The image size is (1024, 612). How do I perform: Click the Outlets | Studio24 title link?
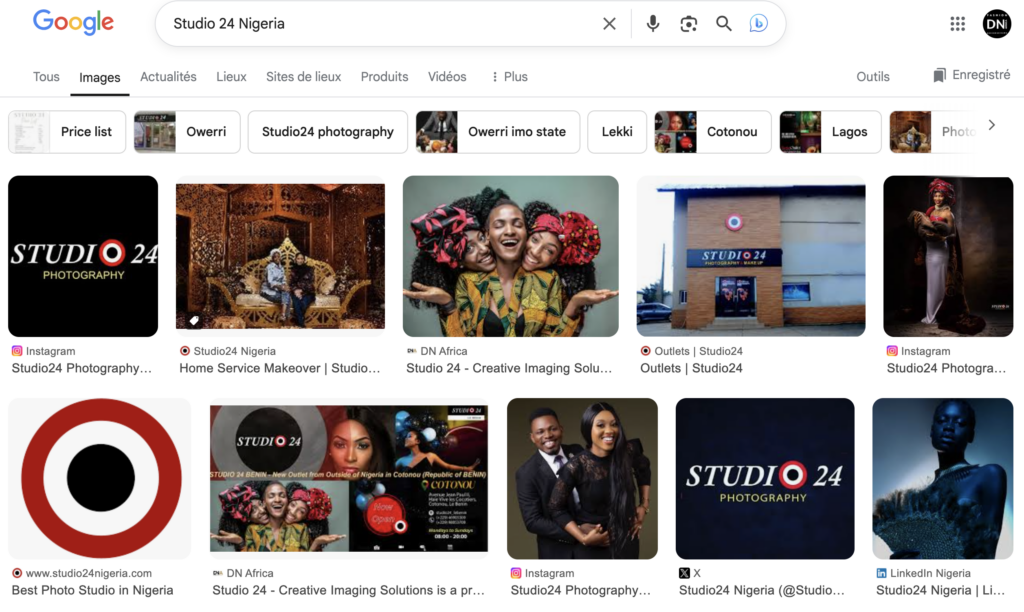(691, 368)
